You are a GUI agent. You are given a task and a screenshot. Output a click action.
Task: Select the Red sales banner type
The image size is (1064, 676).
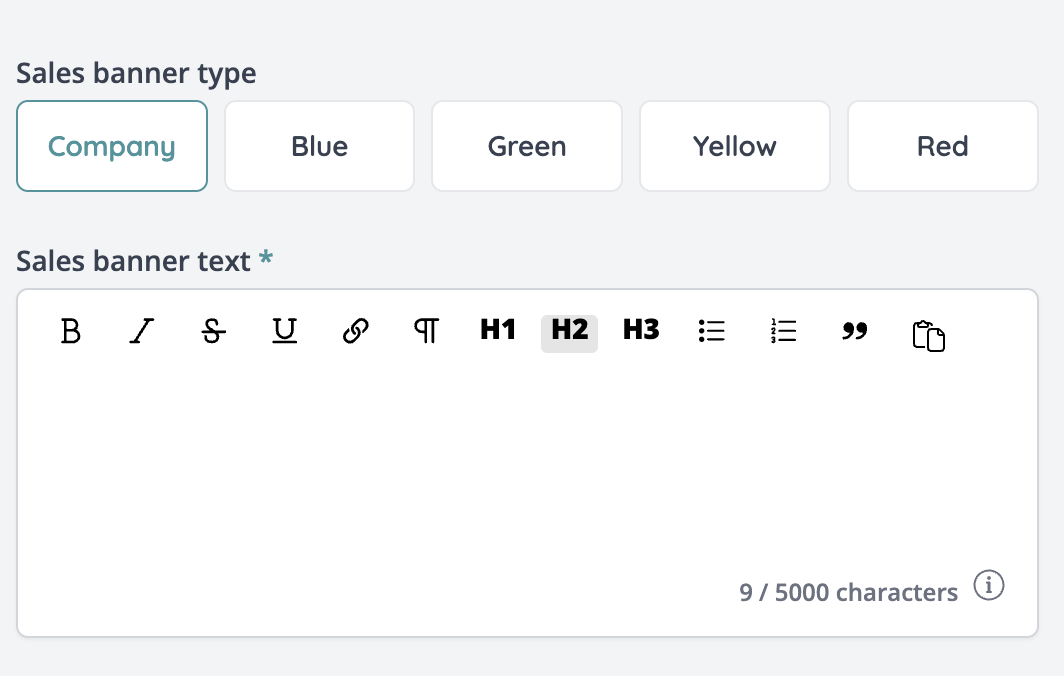coord(942,146)
